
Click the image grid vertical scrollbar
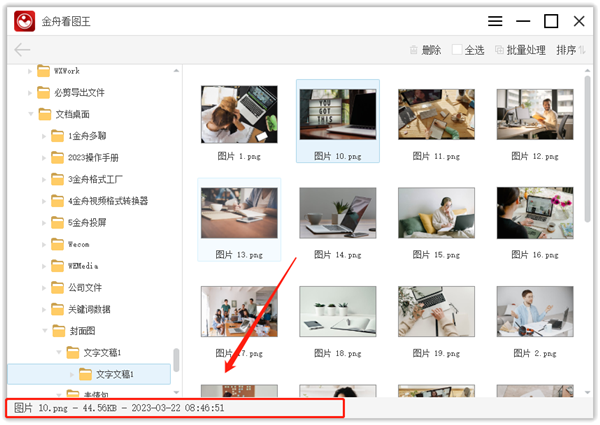[587, 149]
